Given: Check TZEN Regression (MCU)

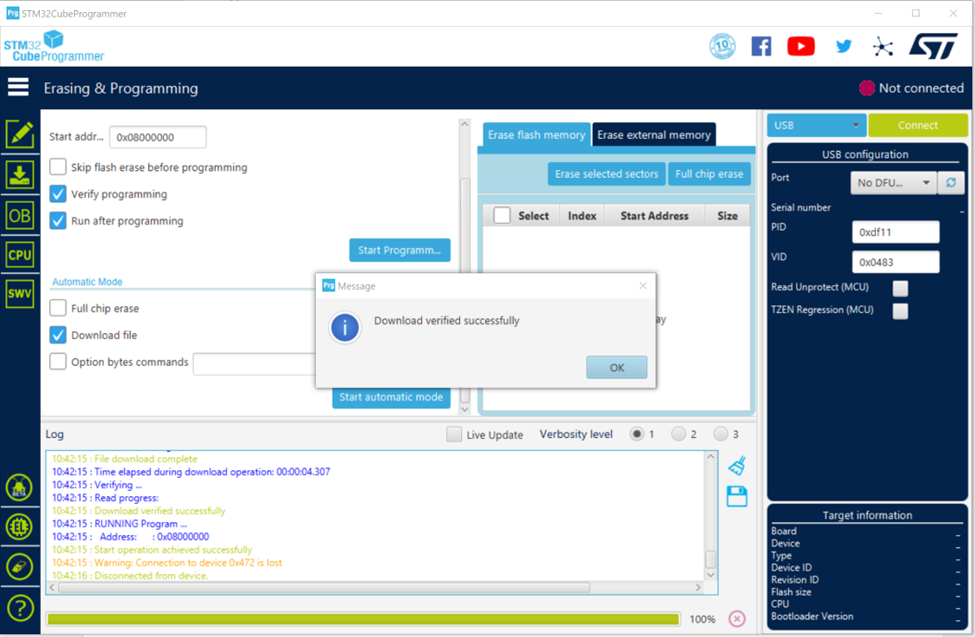Looking at the screenshot, I should point(900,310).
